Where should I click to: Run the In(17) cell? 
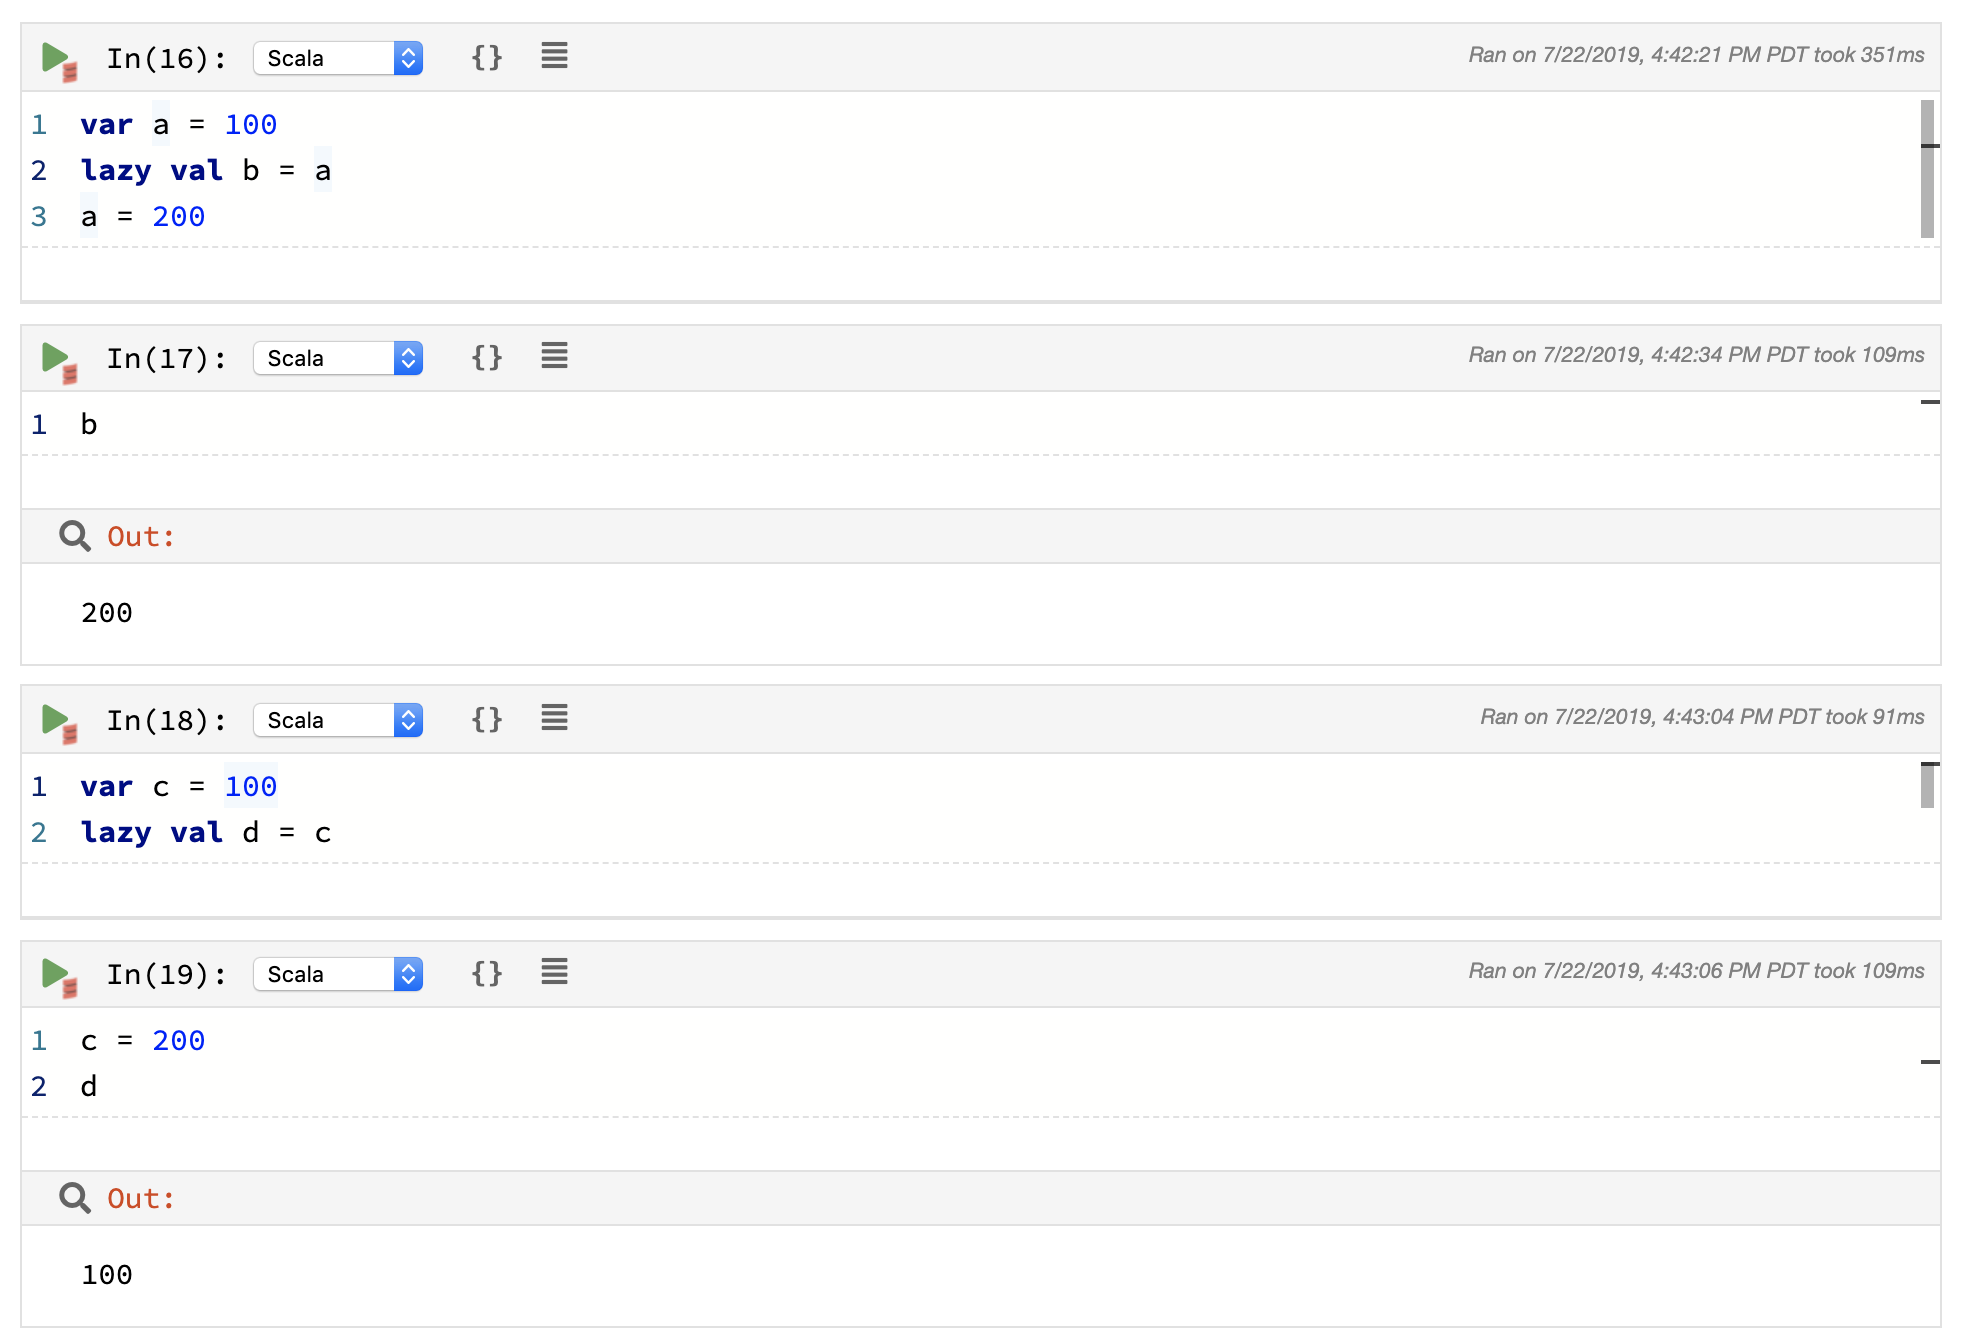(57, 358)
